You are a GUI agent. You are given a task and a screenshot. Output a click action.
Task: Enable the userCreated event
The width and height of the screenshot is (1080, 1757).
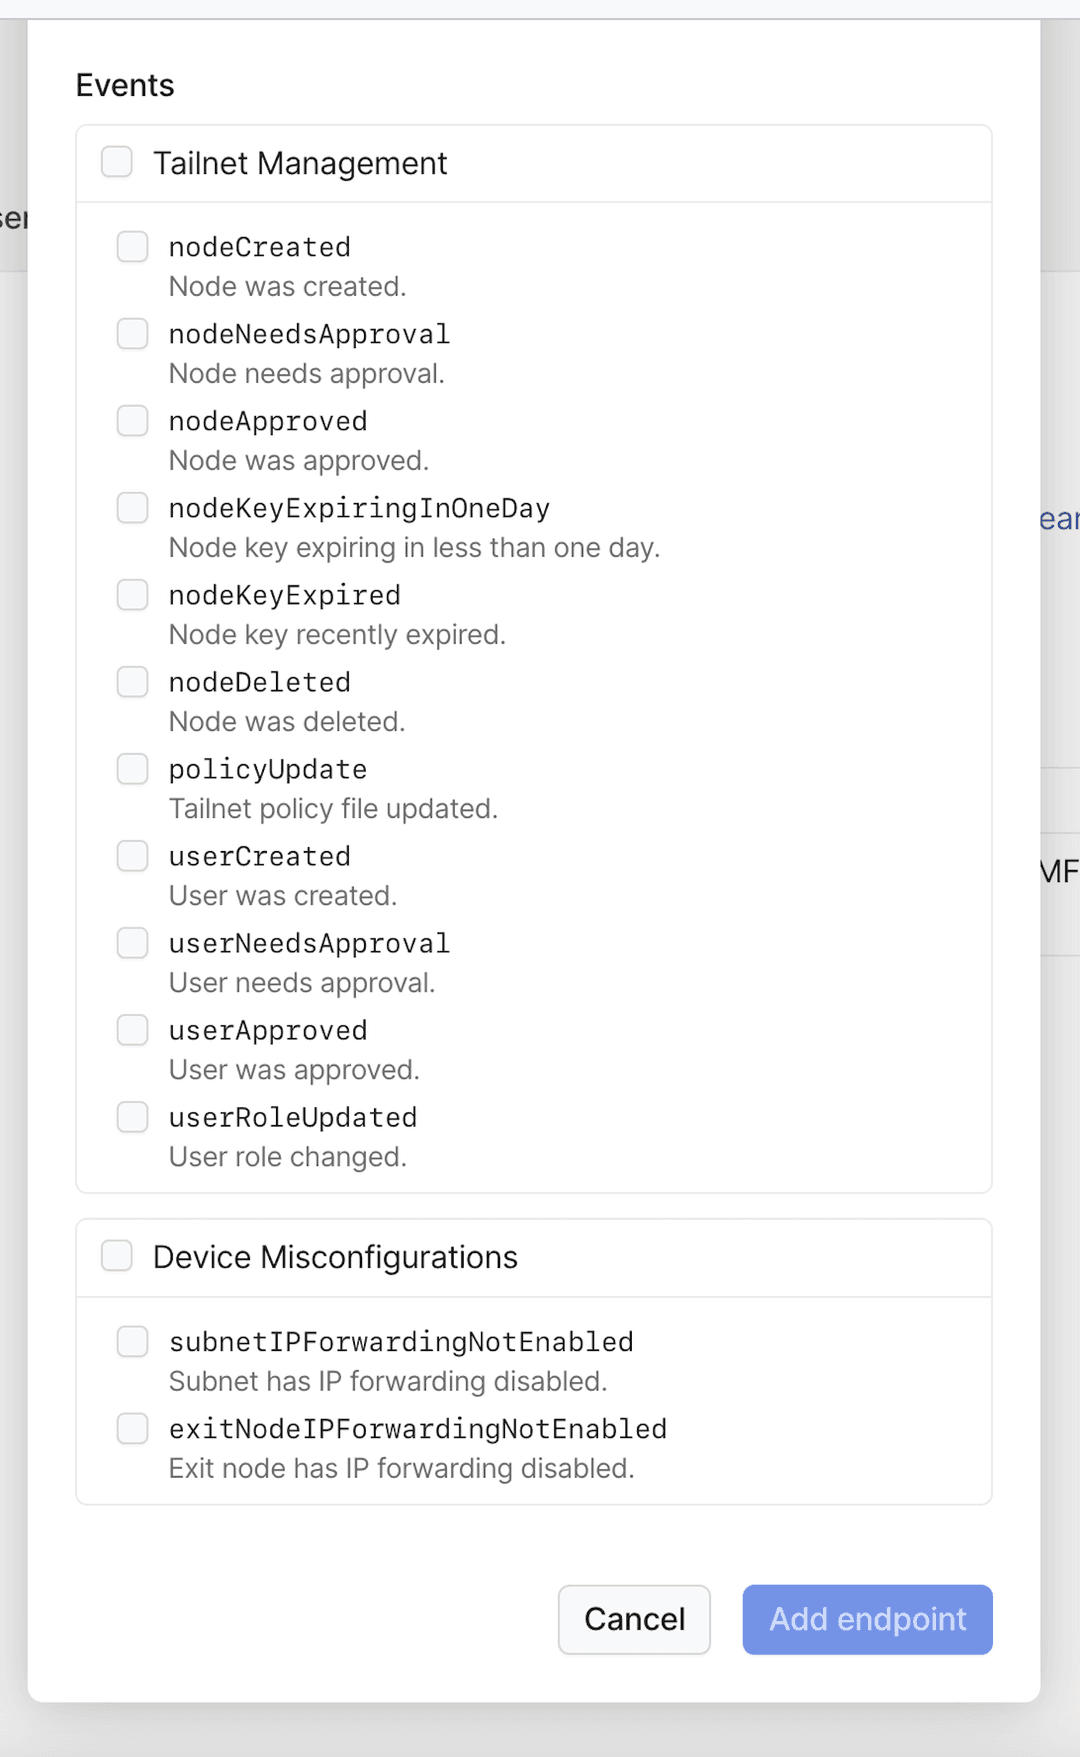tap(132, 855)
